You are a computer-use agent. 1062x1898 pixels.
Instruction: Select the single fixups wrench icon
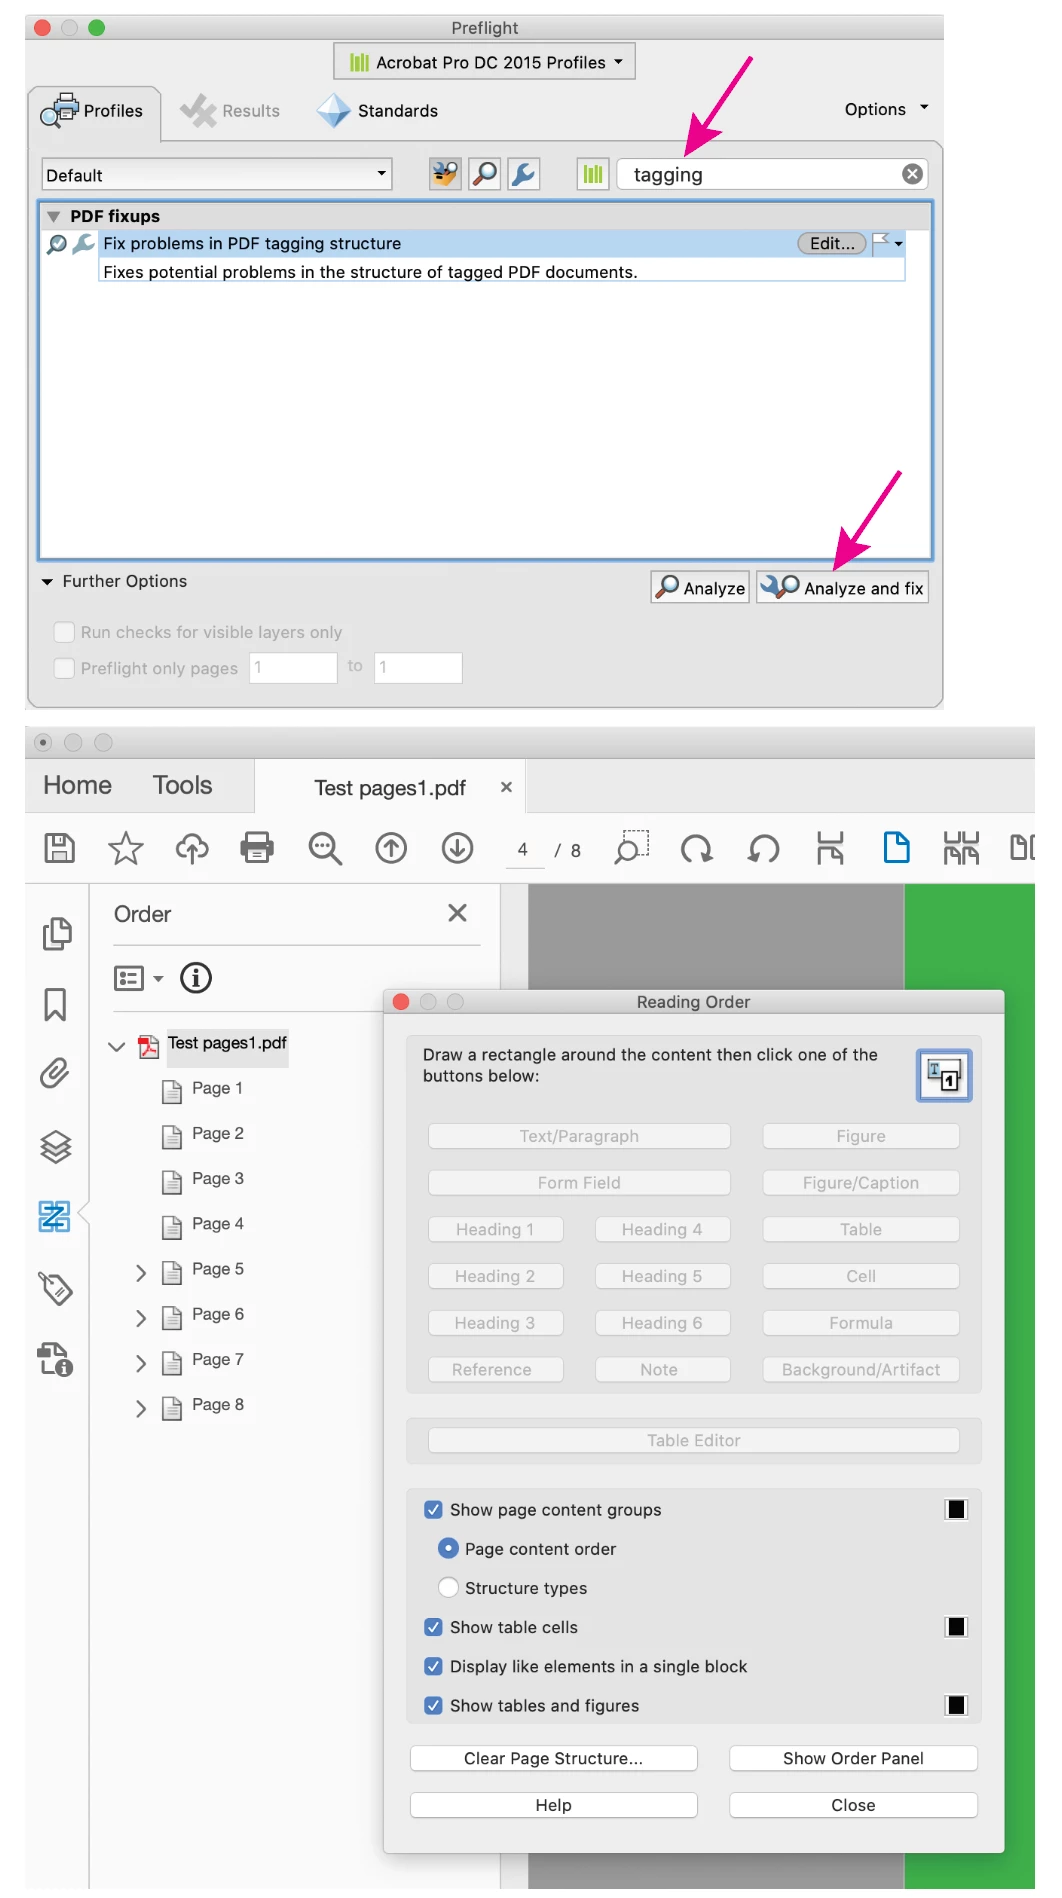coord(524,174)
